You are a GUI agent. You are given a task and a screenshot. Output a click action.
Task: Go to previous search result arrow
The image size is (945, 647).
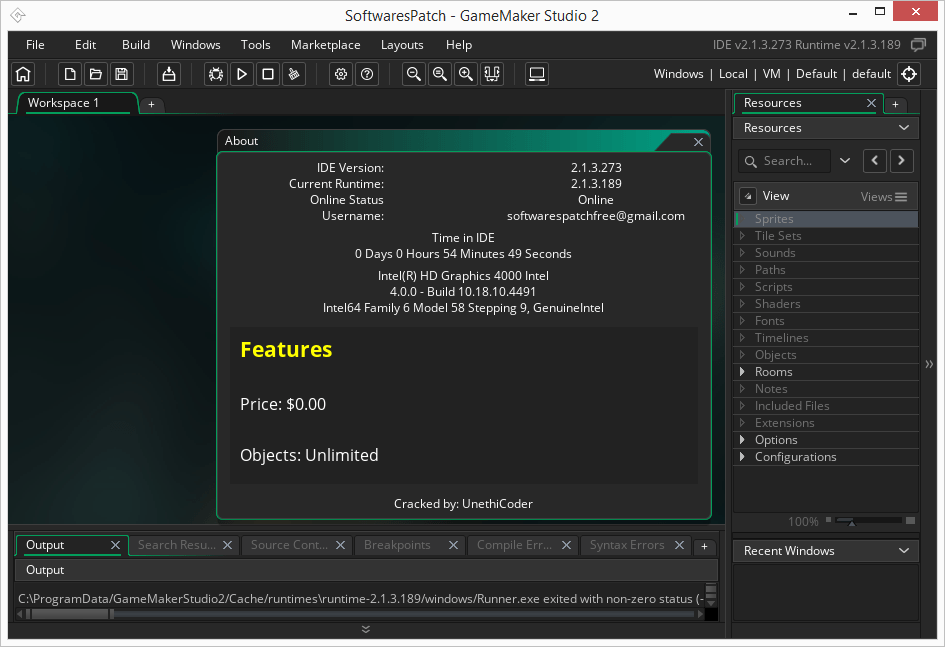(874, 161)
